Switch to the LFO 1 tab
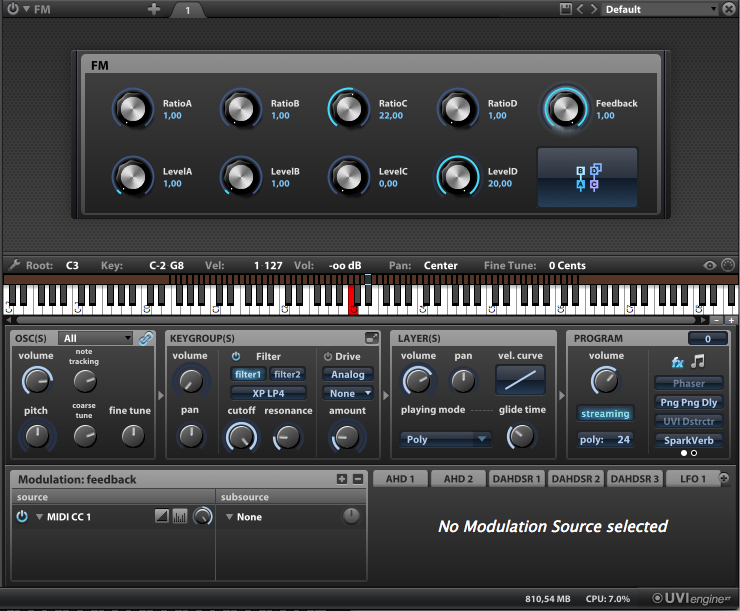This screenshot has width=740, height=611. point(693,479)
